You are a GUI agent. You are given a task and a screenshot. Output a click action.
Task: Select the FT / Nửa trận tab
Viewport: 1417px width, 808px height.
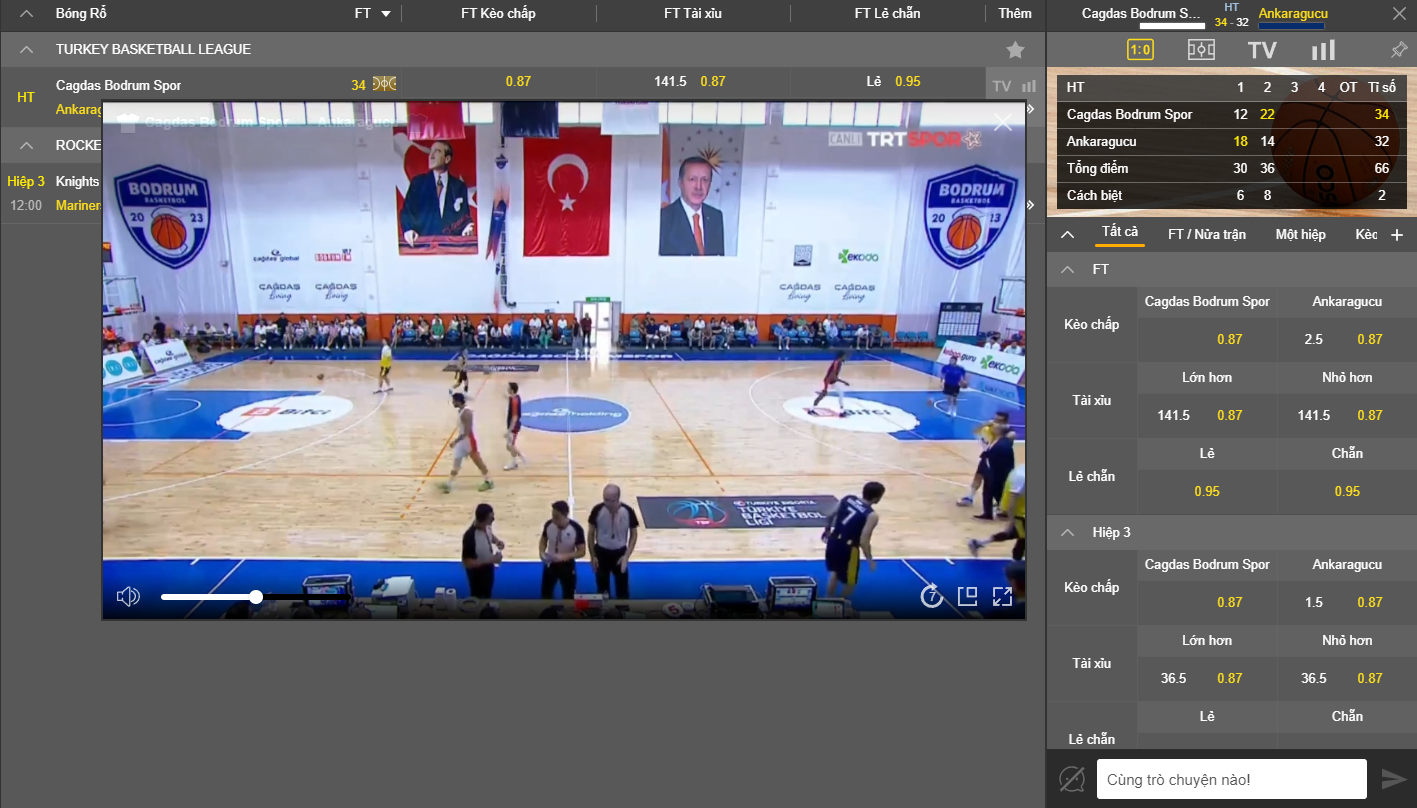point(1206,234)
